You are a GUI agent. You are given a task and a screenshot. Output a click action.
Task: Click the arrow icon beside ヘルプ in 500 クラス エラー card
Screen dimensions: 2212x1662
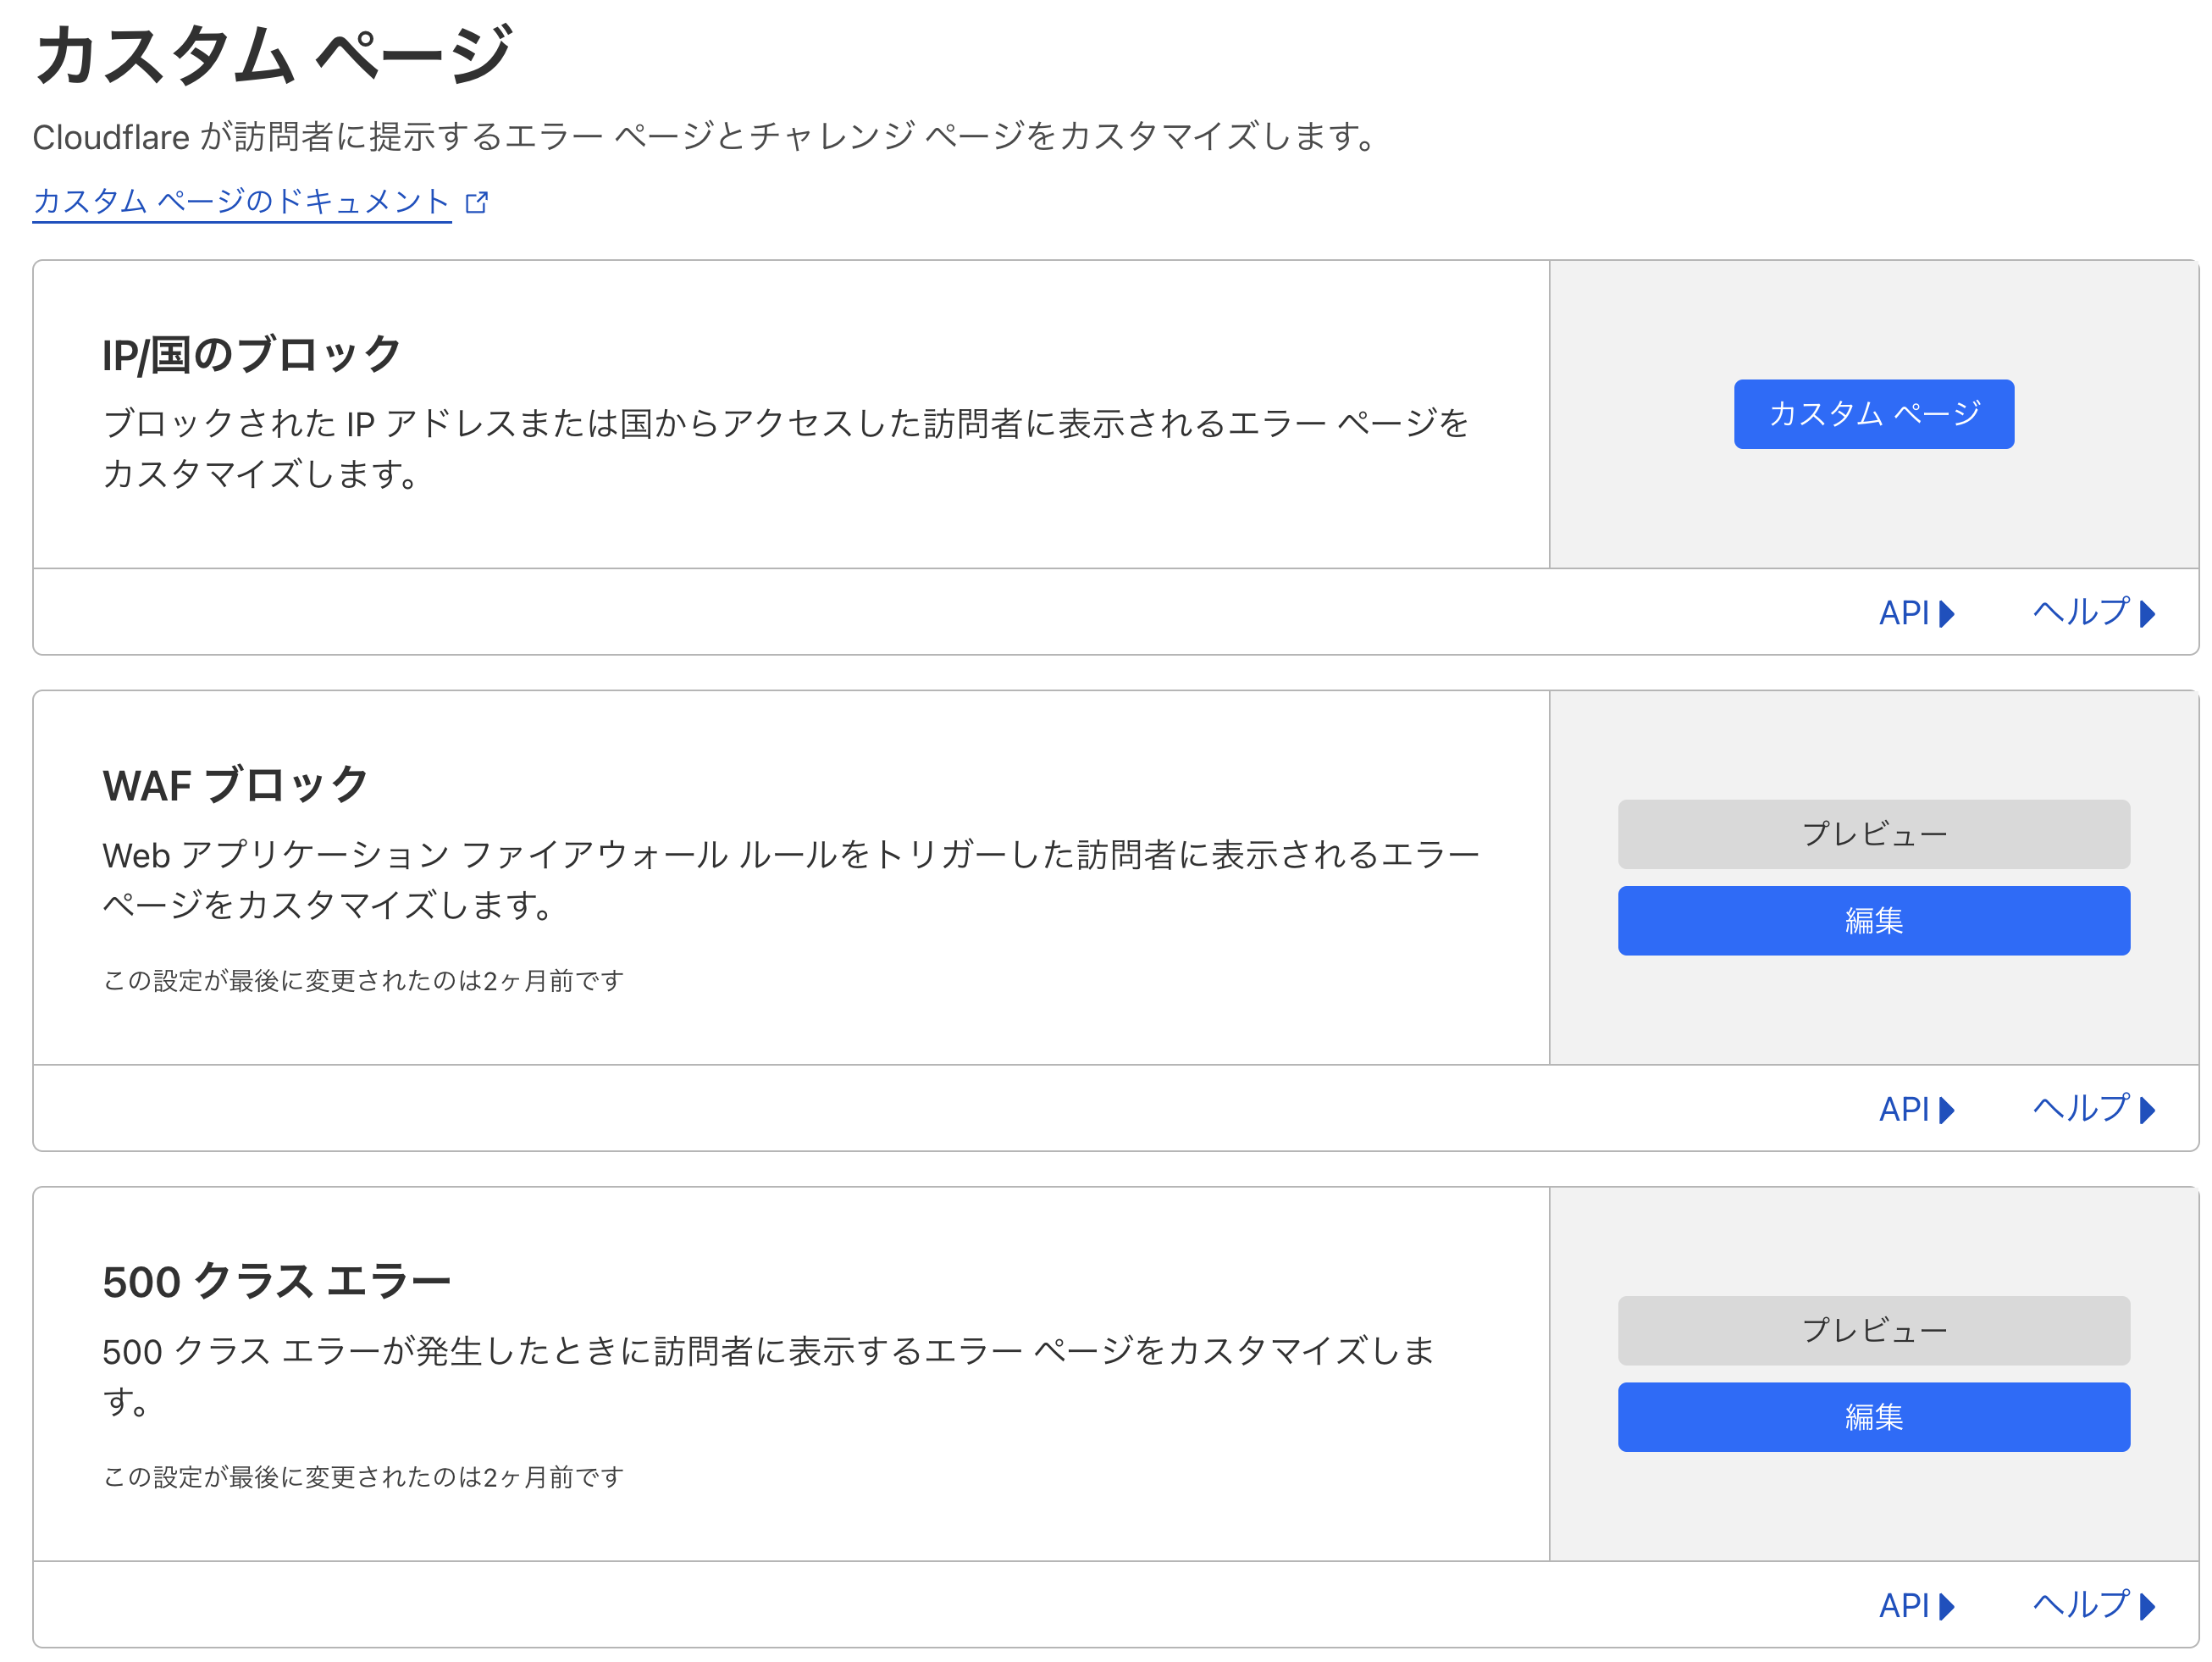[2148, 1605]
